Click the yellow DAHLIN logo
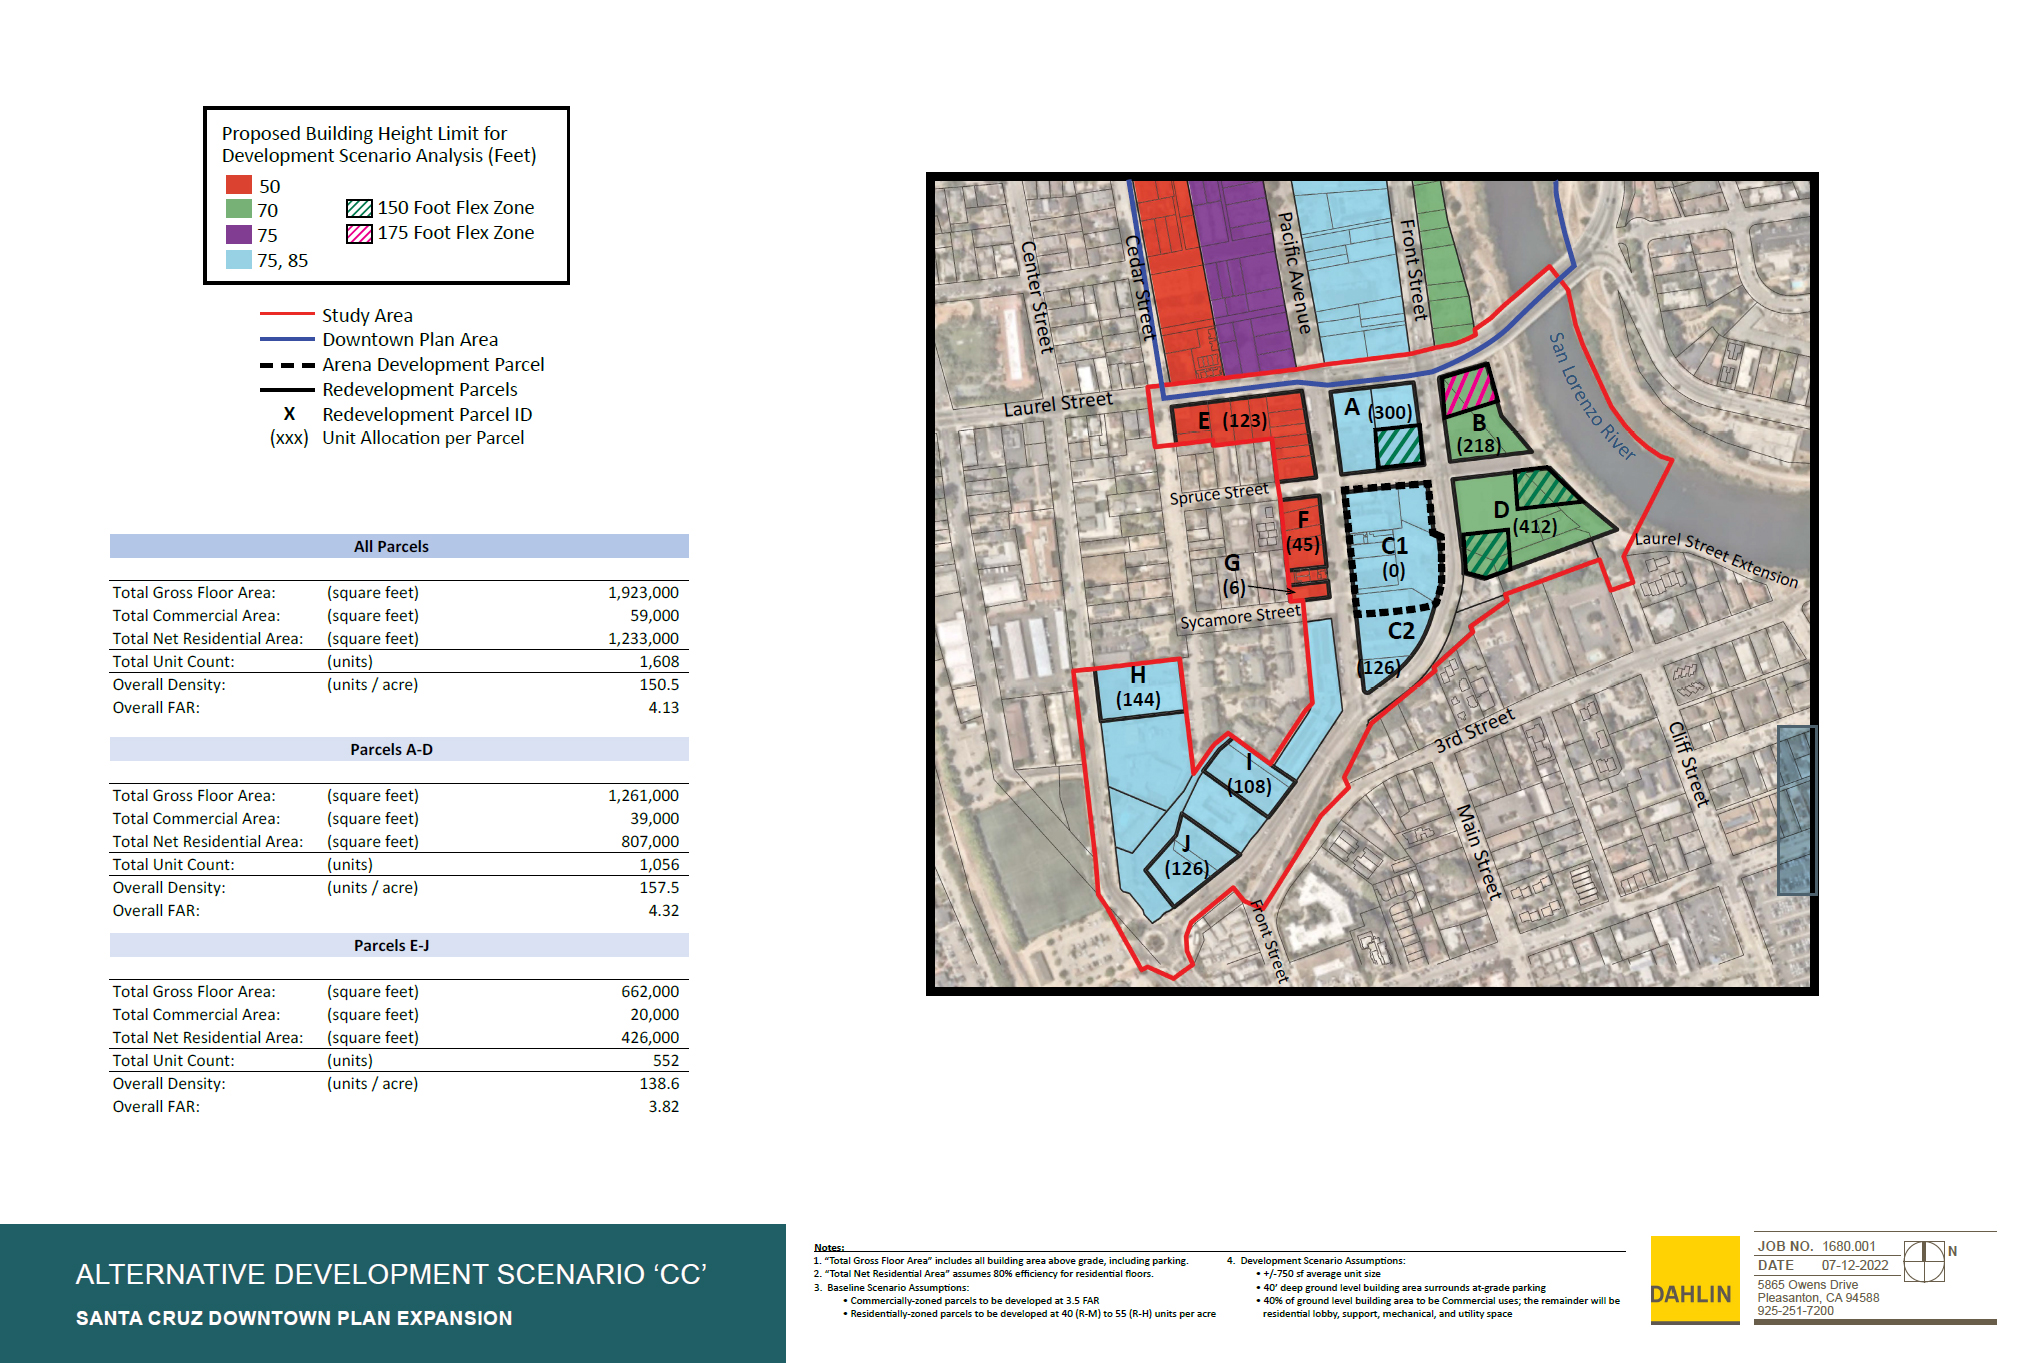 click(1694, 1279)
